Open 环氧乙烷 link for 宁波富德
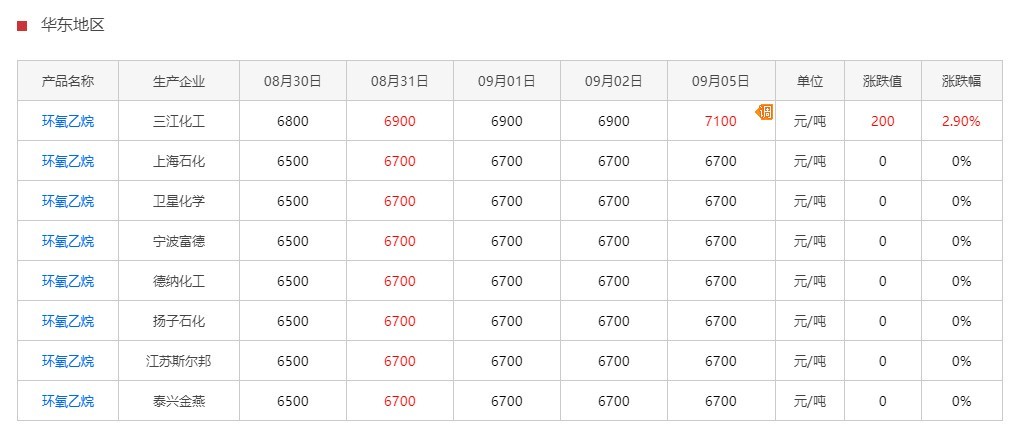This screenshot has width=1020, height=440. click(68, 241)
